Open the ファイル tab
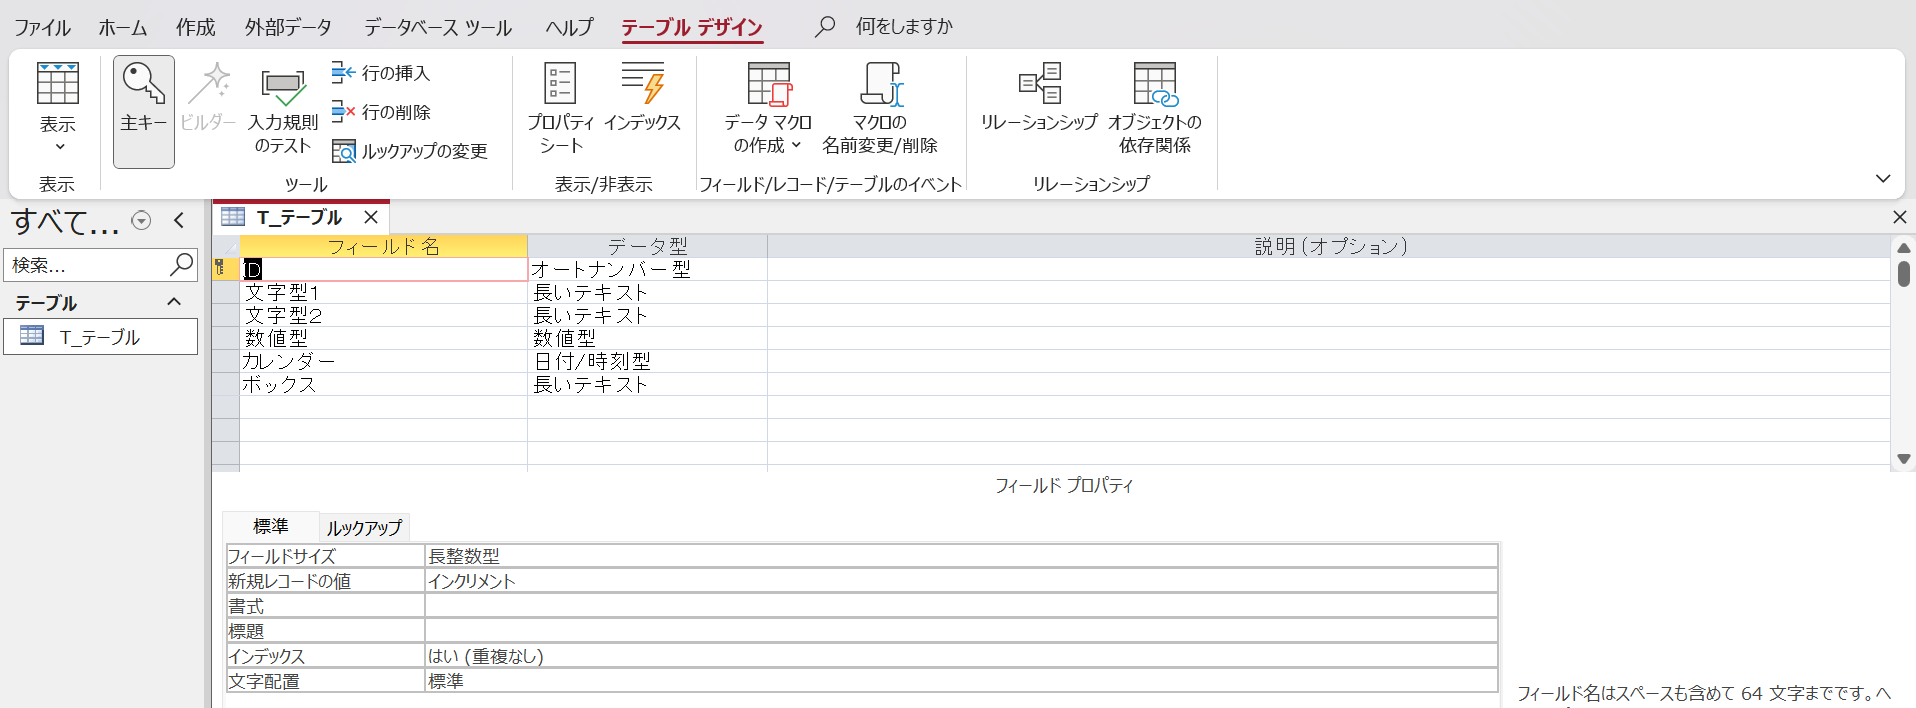The image size is (1916, 708). (42, 27)
